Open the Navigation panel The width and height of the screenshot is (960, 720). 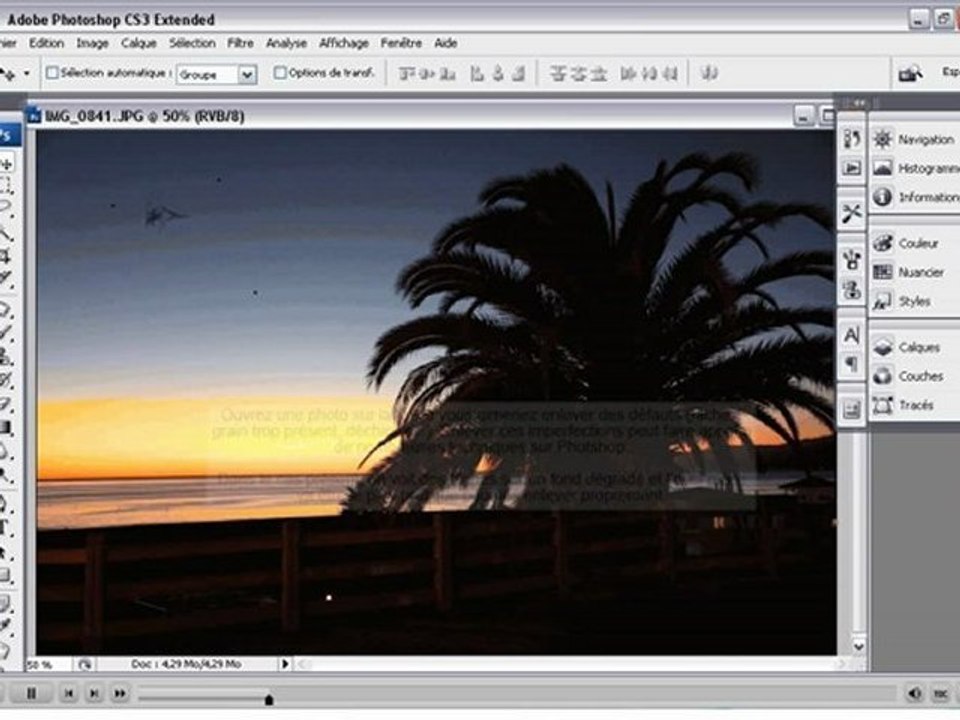tap(915, 139)
